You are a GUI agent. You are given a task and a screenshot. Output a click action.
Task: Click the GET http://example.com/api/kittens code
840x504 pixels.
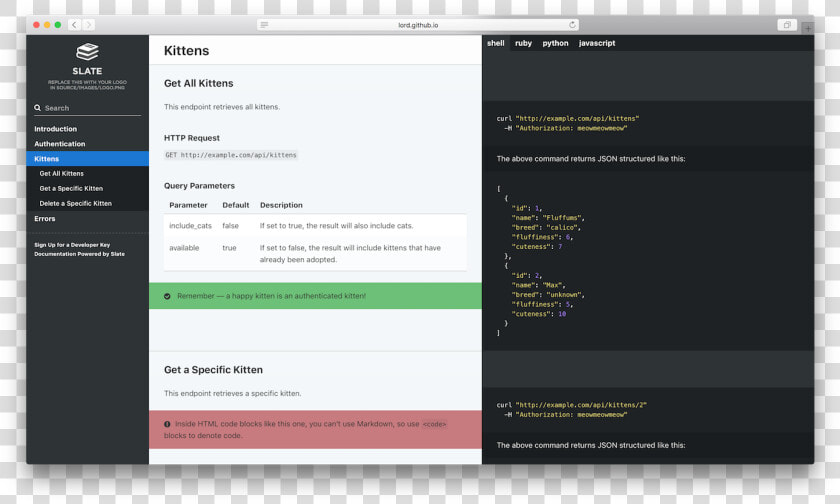pos(231,155)
